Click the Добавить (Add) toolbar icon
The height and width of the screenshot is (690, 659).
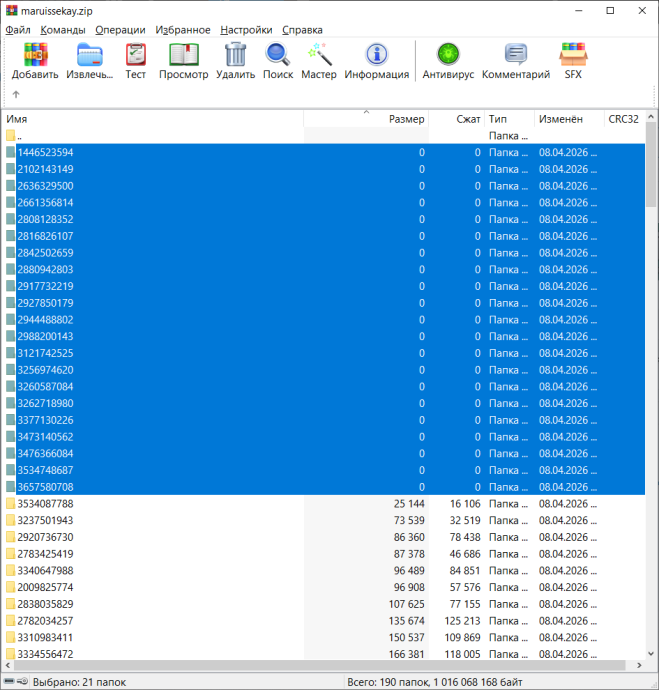click(x=35, y=56)
